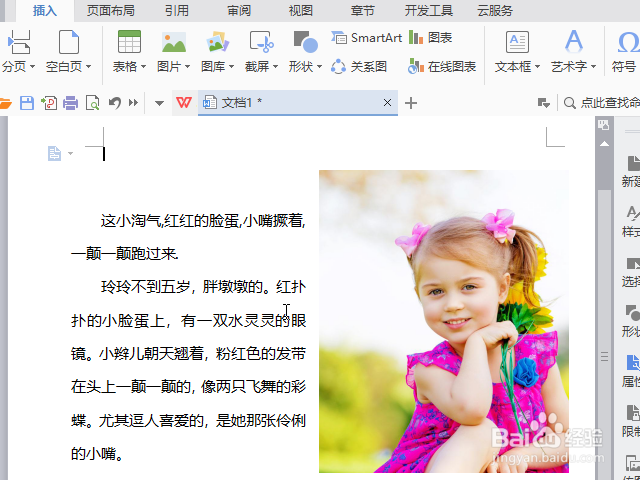Click in the text line 一颠一颠跑过来
The image size is (640, 480).
pos(124,254)
